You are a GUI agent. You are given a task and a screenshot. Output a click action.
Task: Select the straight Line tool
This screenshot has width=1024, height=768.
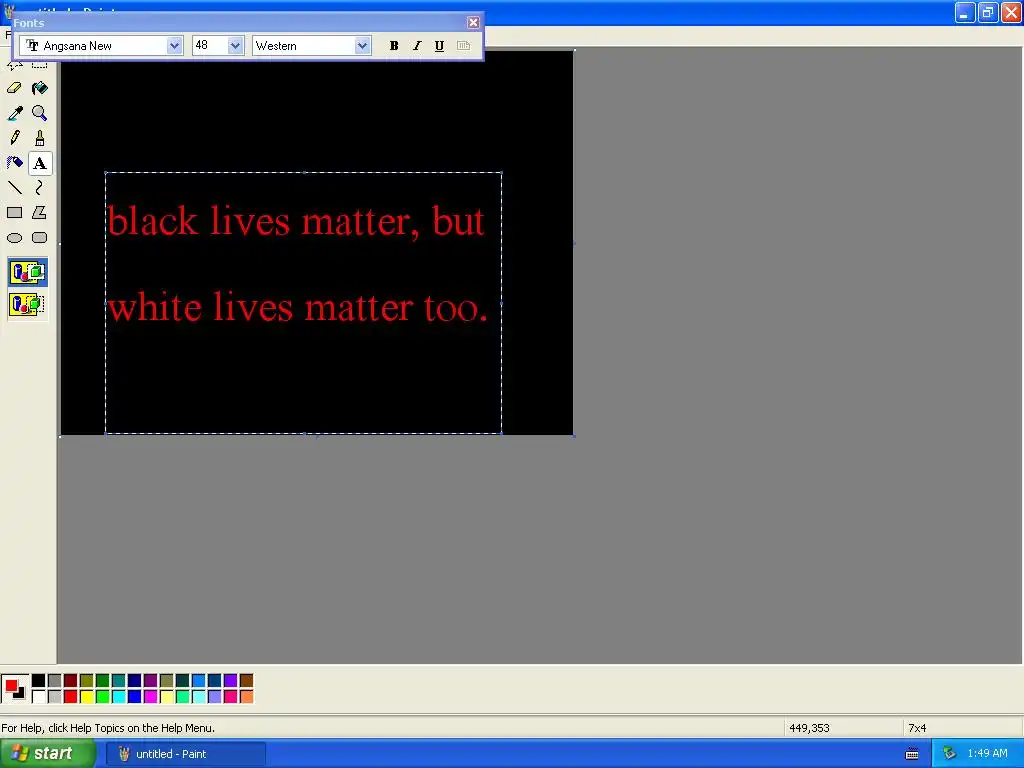(14, 188)
